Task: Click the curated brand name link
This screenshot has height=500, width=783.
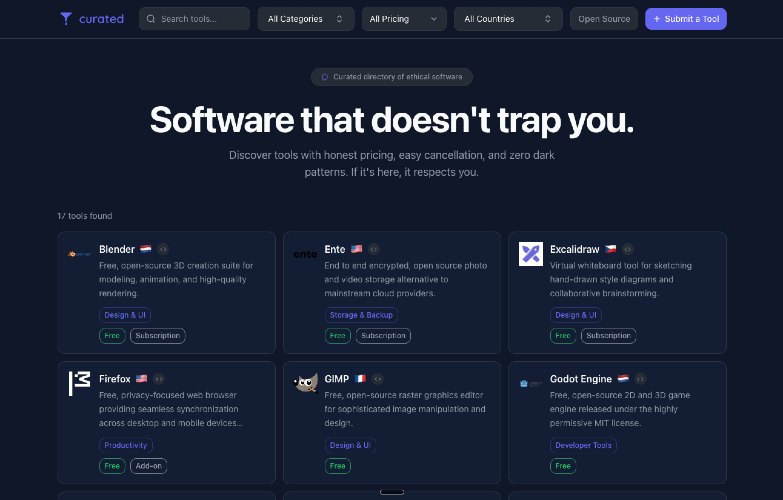Action: point(101,19)
